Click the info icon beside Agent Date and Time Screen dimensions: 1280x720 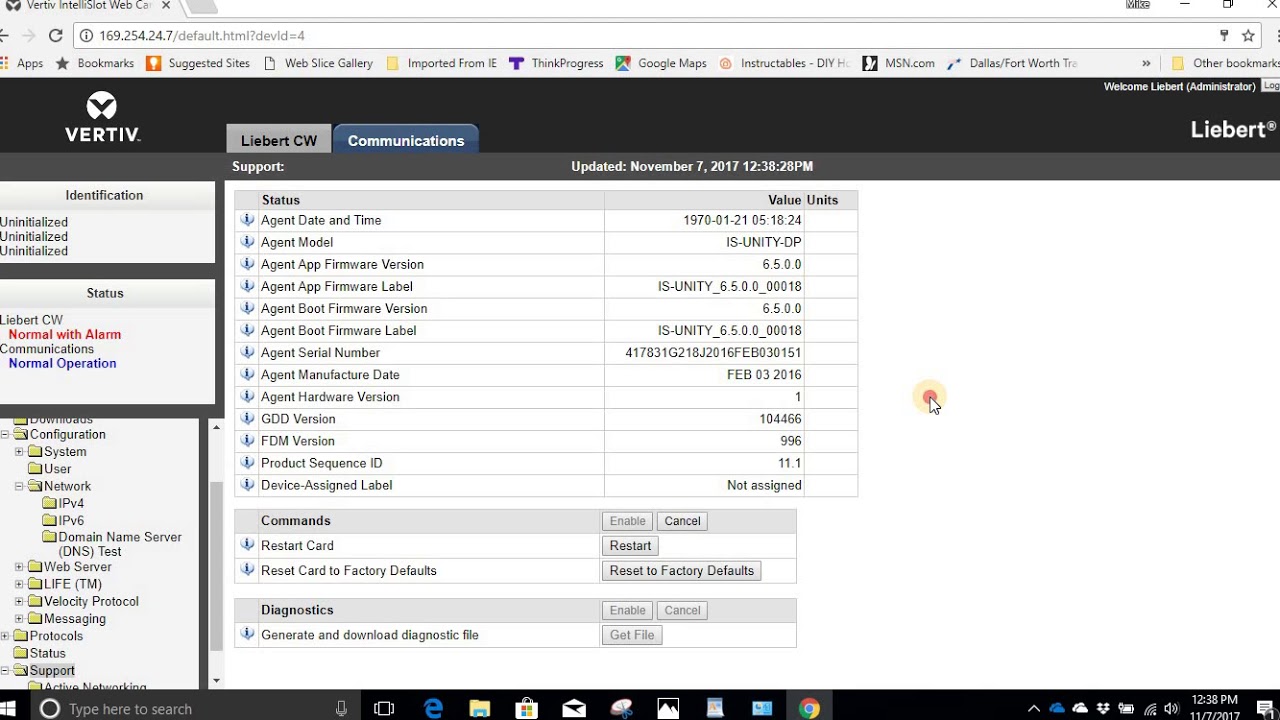(247, 220)
